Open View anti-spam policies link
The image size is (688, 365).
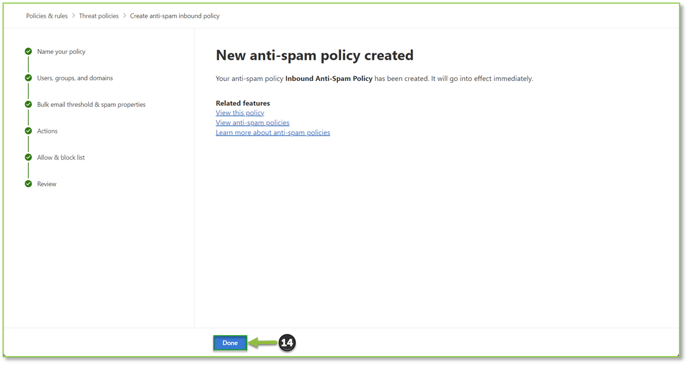(252, 122)
